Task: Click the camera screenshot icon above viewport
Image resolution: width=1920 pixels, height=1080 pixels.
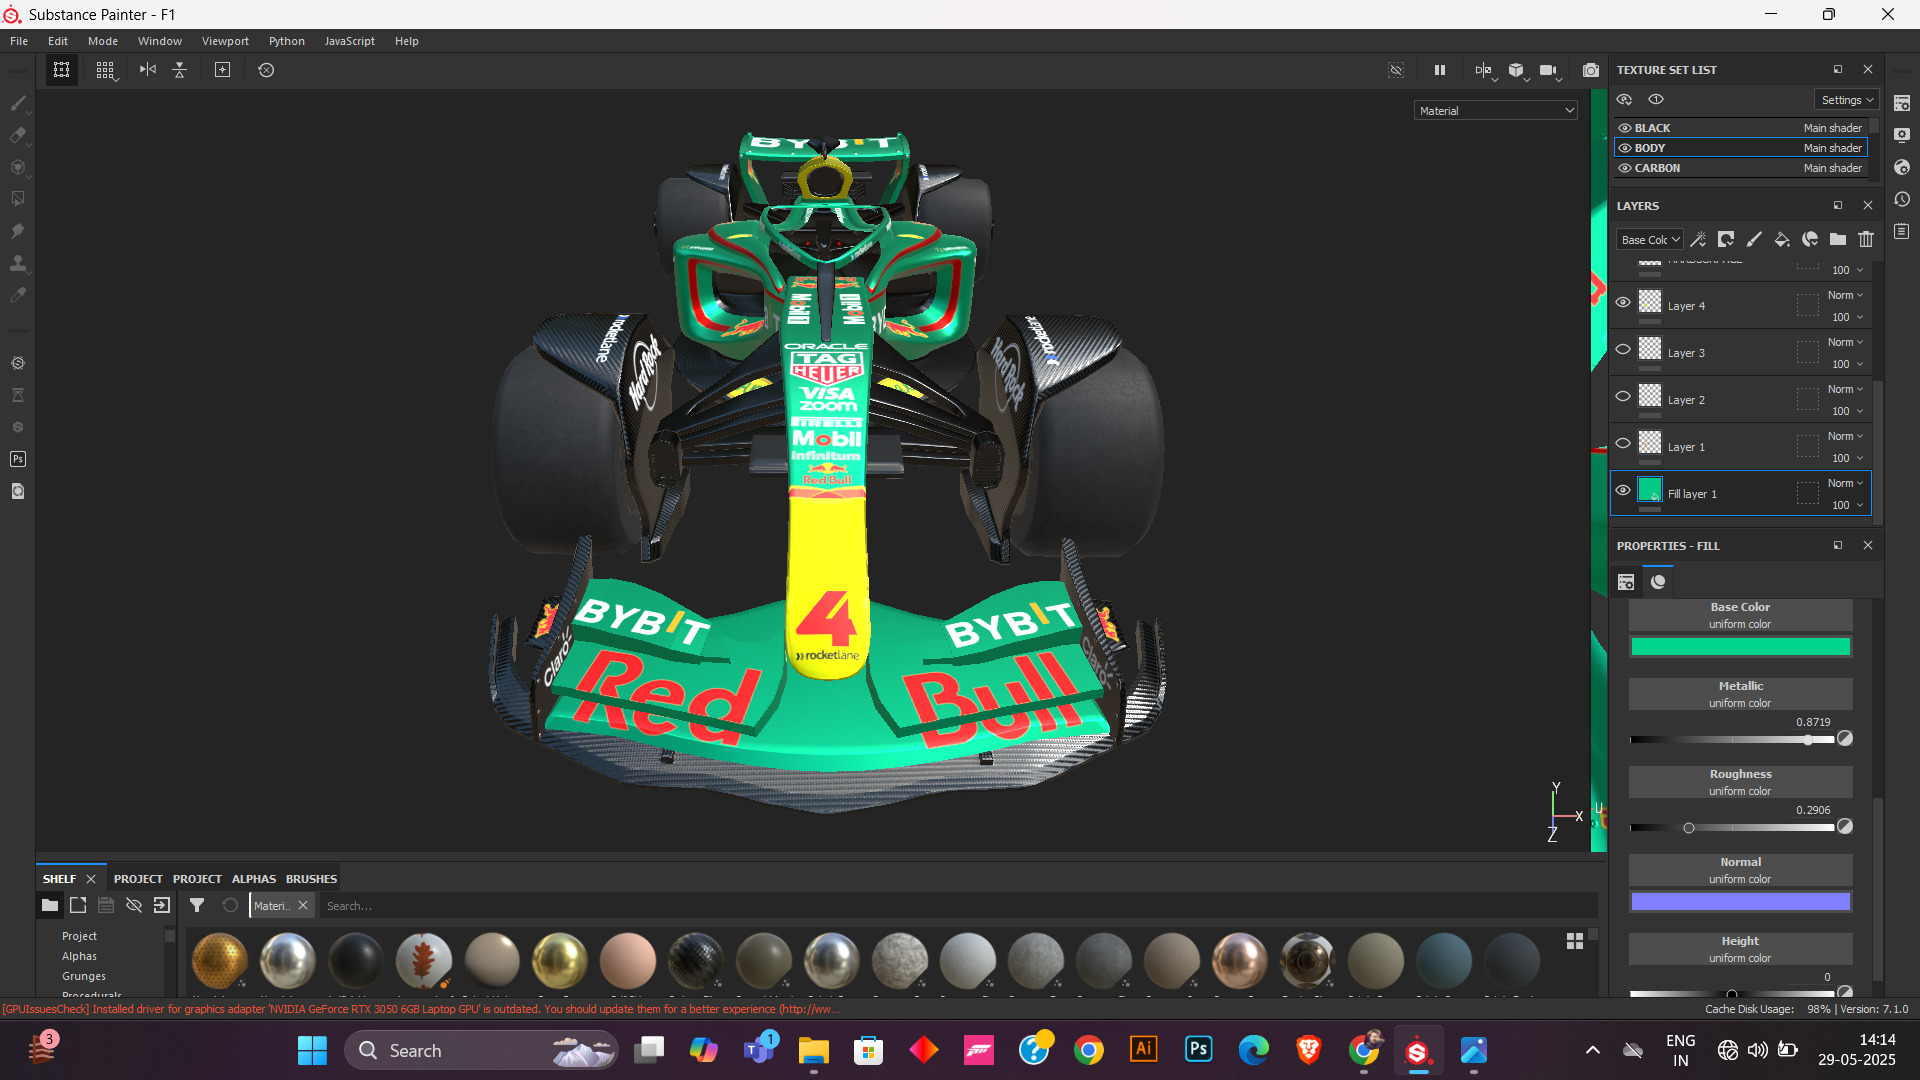Action: [x=1591, y=70]
